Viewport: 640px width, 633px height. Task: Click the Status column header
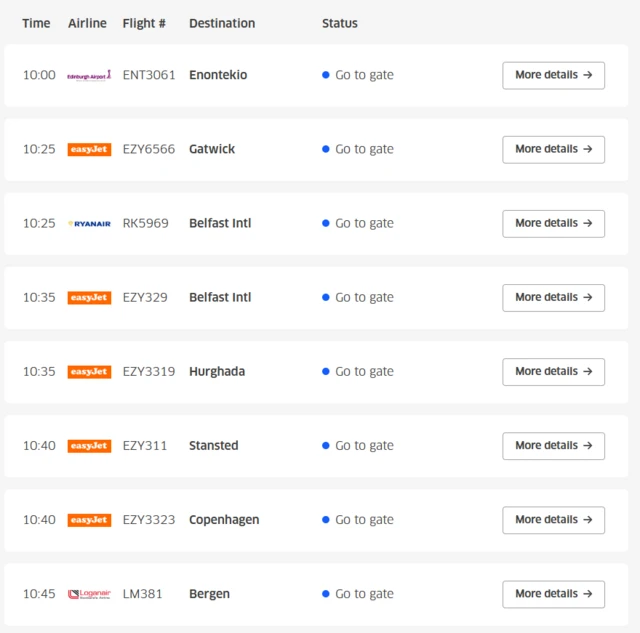coord(340,23)
